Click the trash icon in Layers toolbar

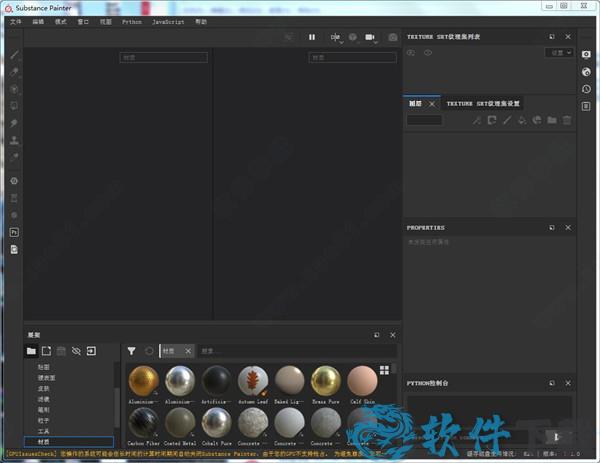tap(567, 121)
